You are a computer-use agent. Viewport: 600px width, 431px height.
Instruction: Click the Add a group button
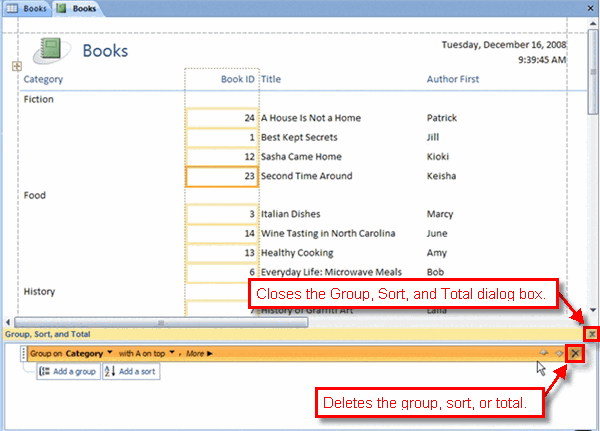click(68, 371)
